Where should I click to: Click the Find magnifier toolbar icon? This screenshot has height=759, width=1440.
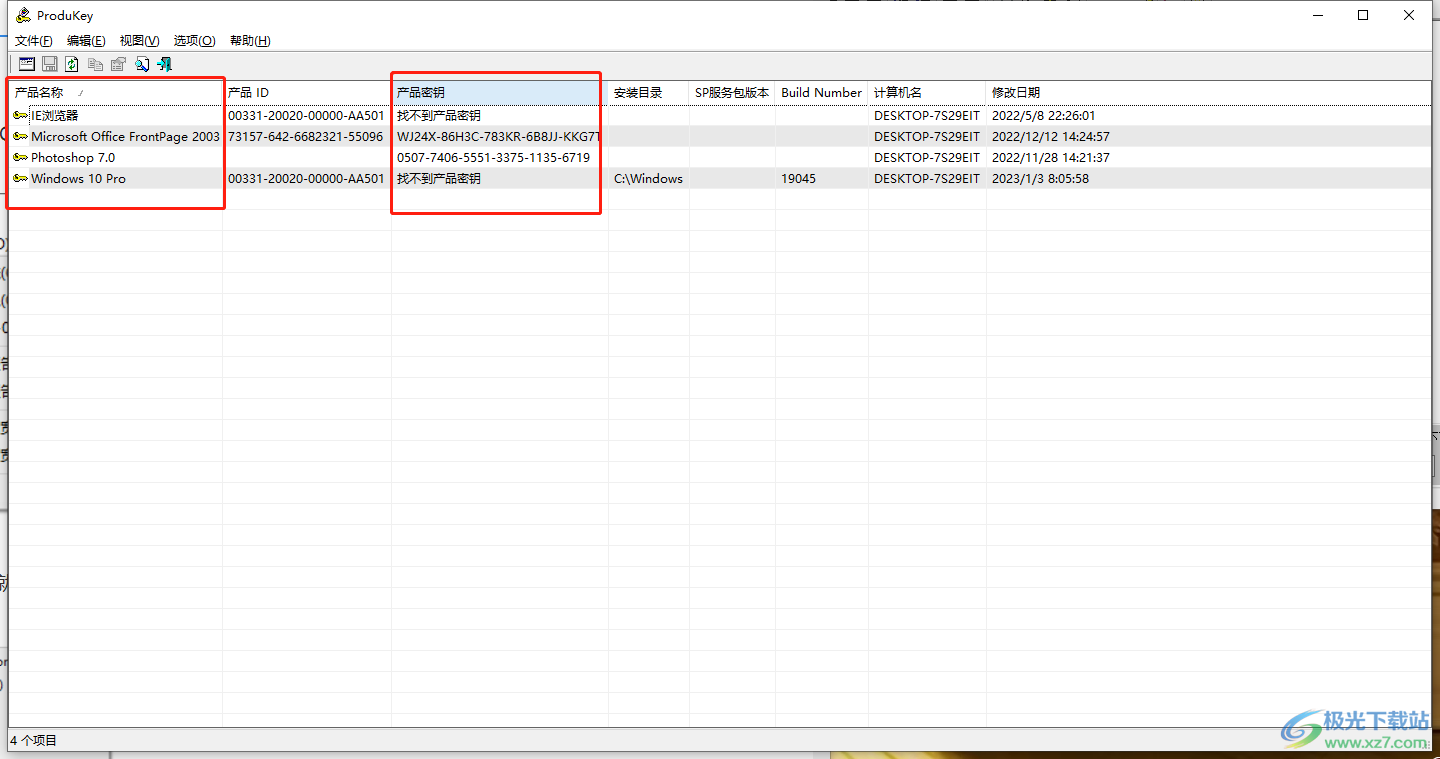point(142,64)
